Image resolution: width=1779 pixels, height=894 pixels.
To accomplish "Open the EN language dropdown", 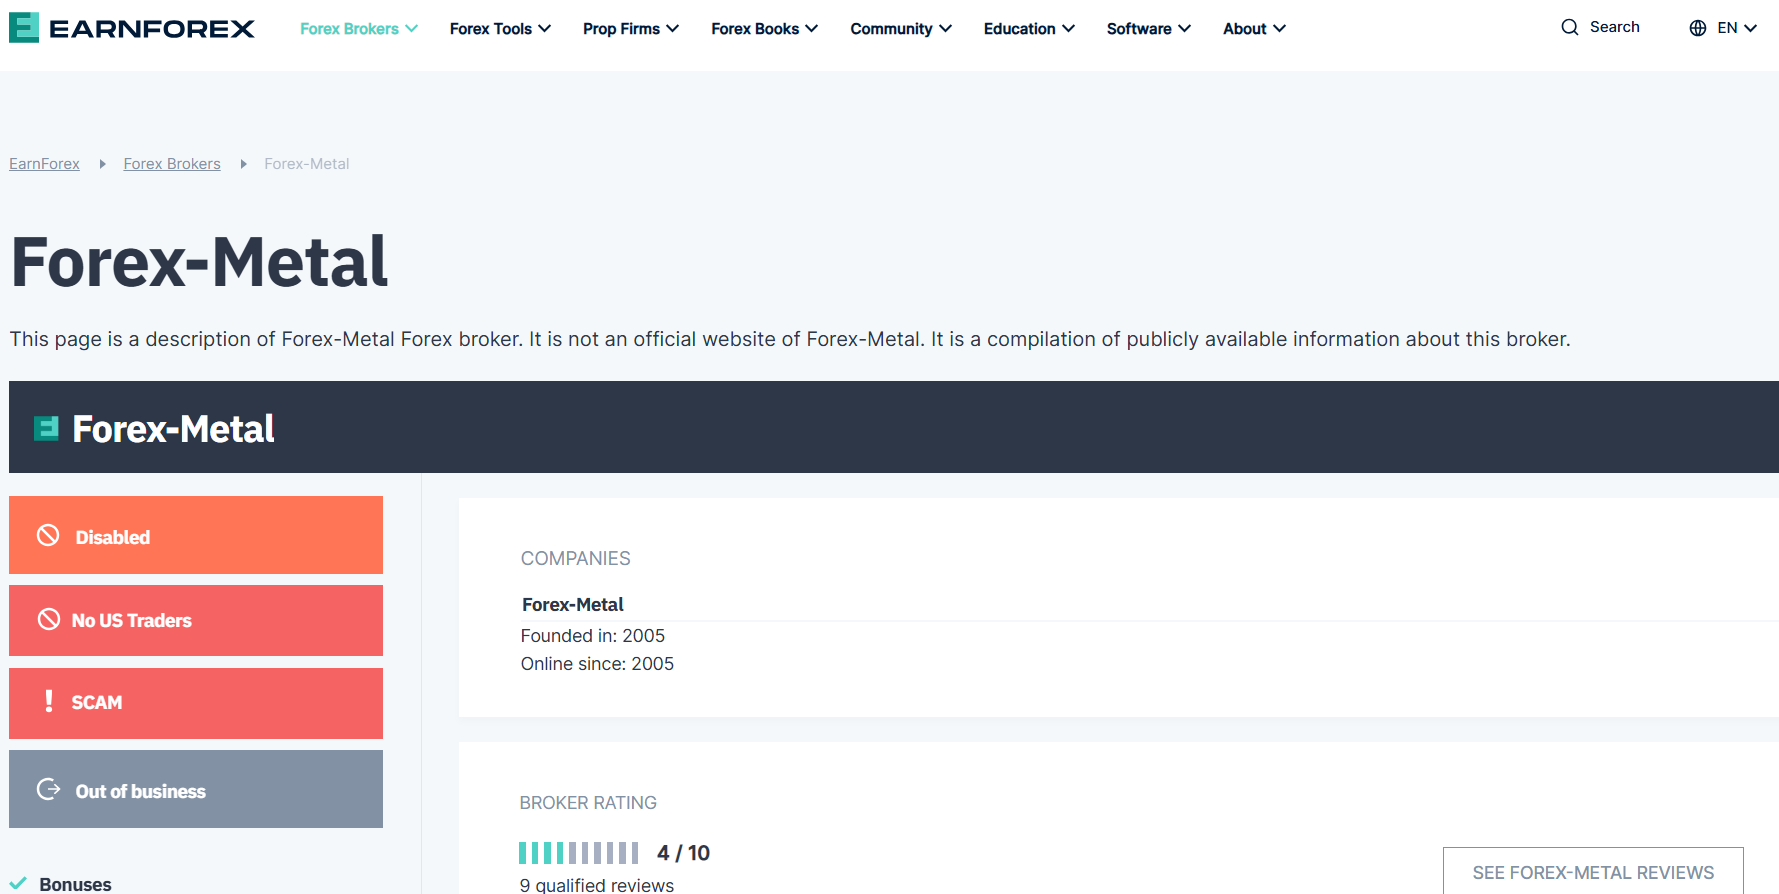I will [x=1737, y=28].
